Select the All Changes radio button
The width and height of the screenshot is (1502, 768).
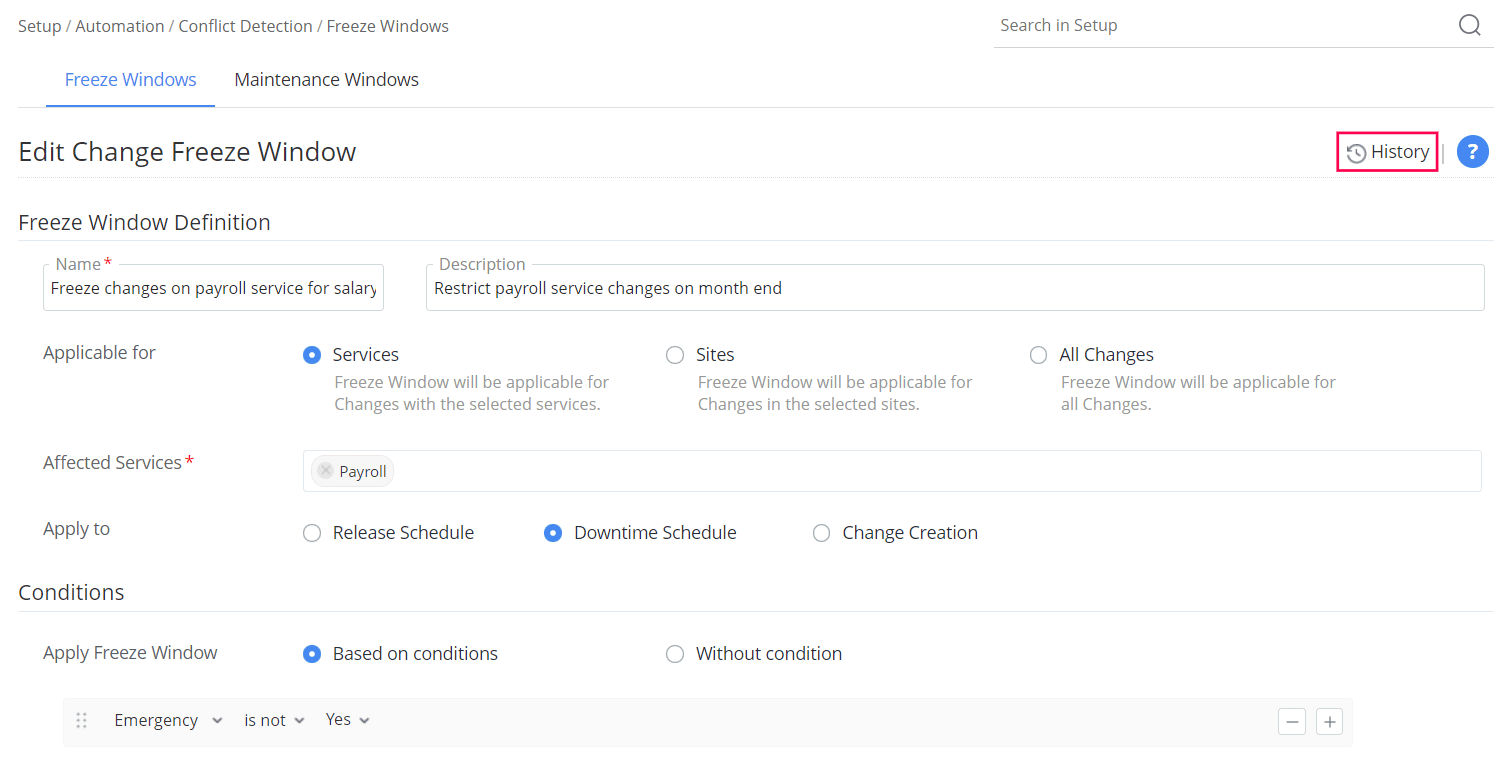pyautogui.click(x=1038, y=355)
